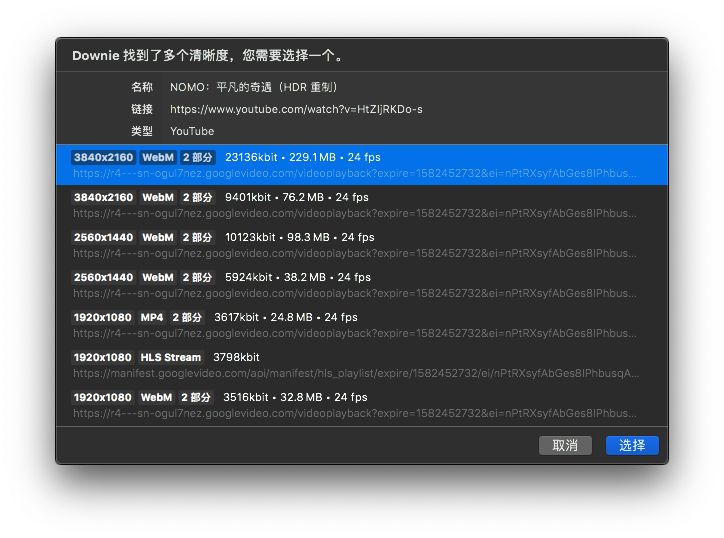The height and width of the screenshot is (538, 724).
Task: Select the 23136kbit 229.1 MB row
Action: coord(362,165)
